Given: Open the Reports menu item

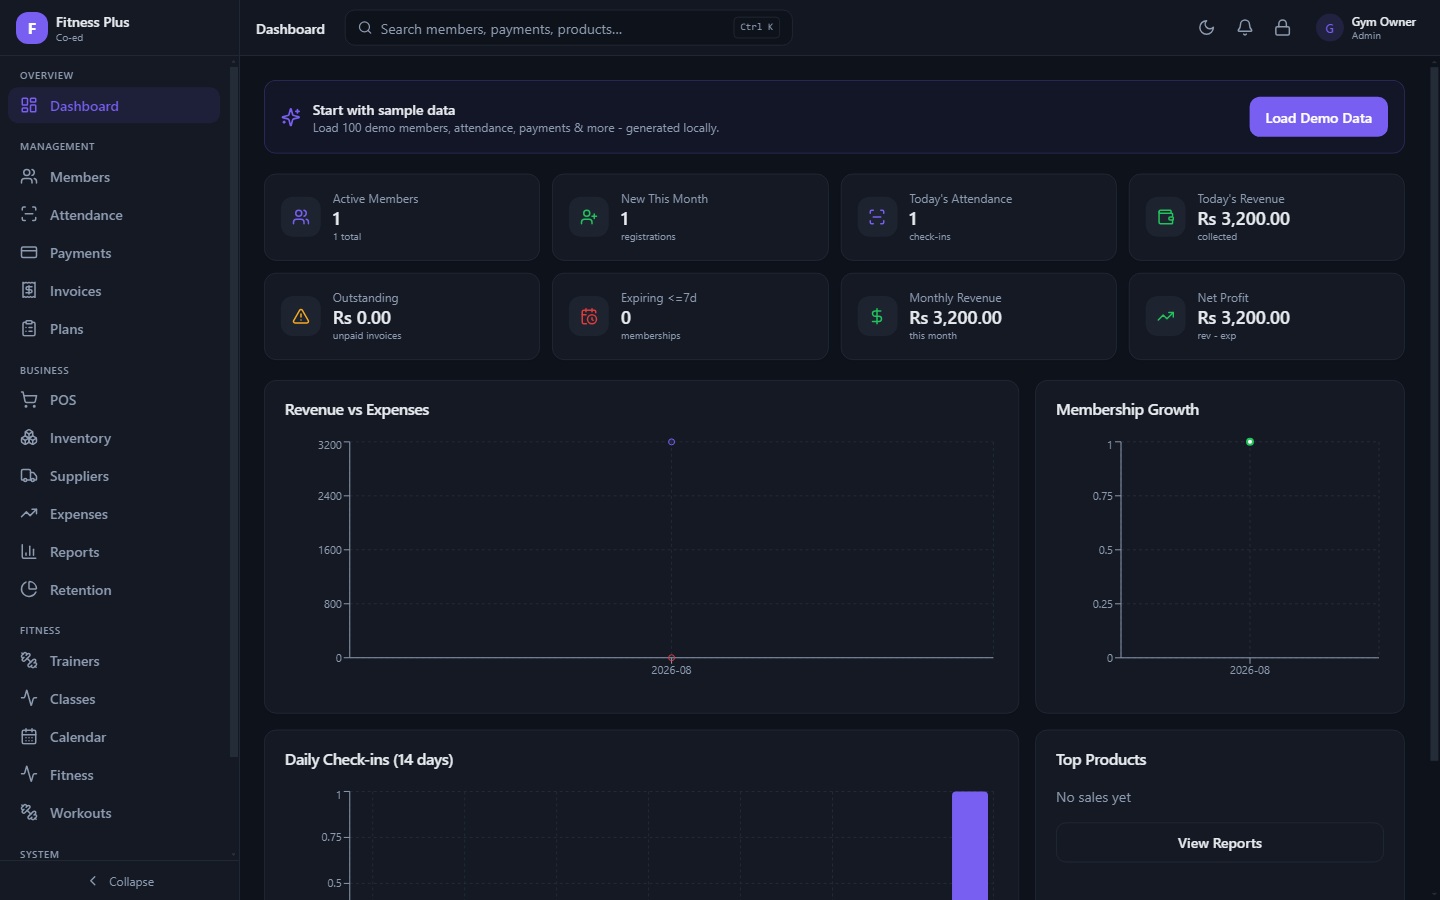Looking at the screenshot, I should [114, 552].
